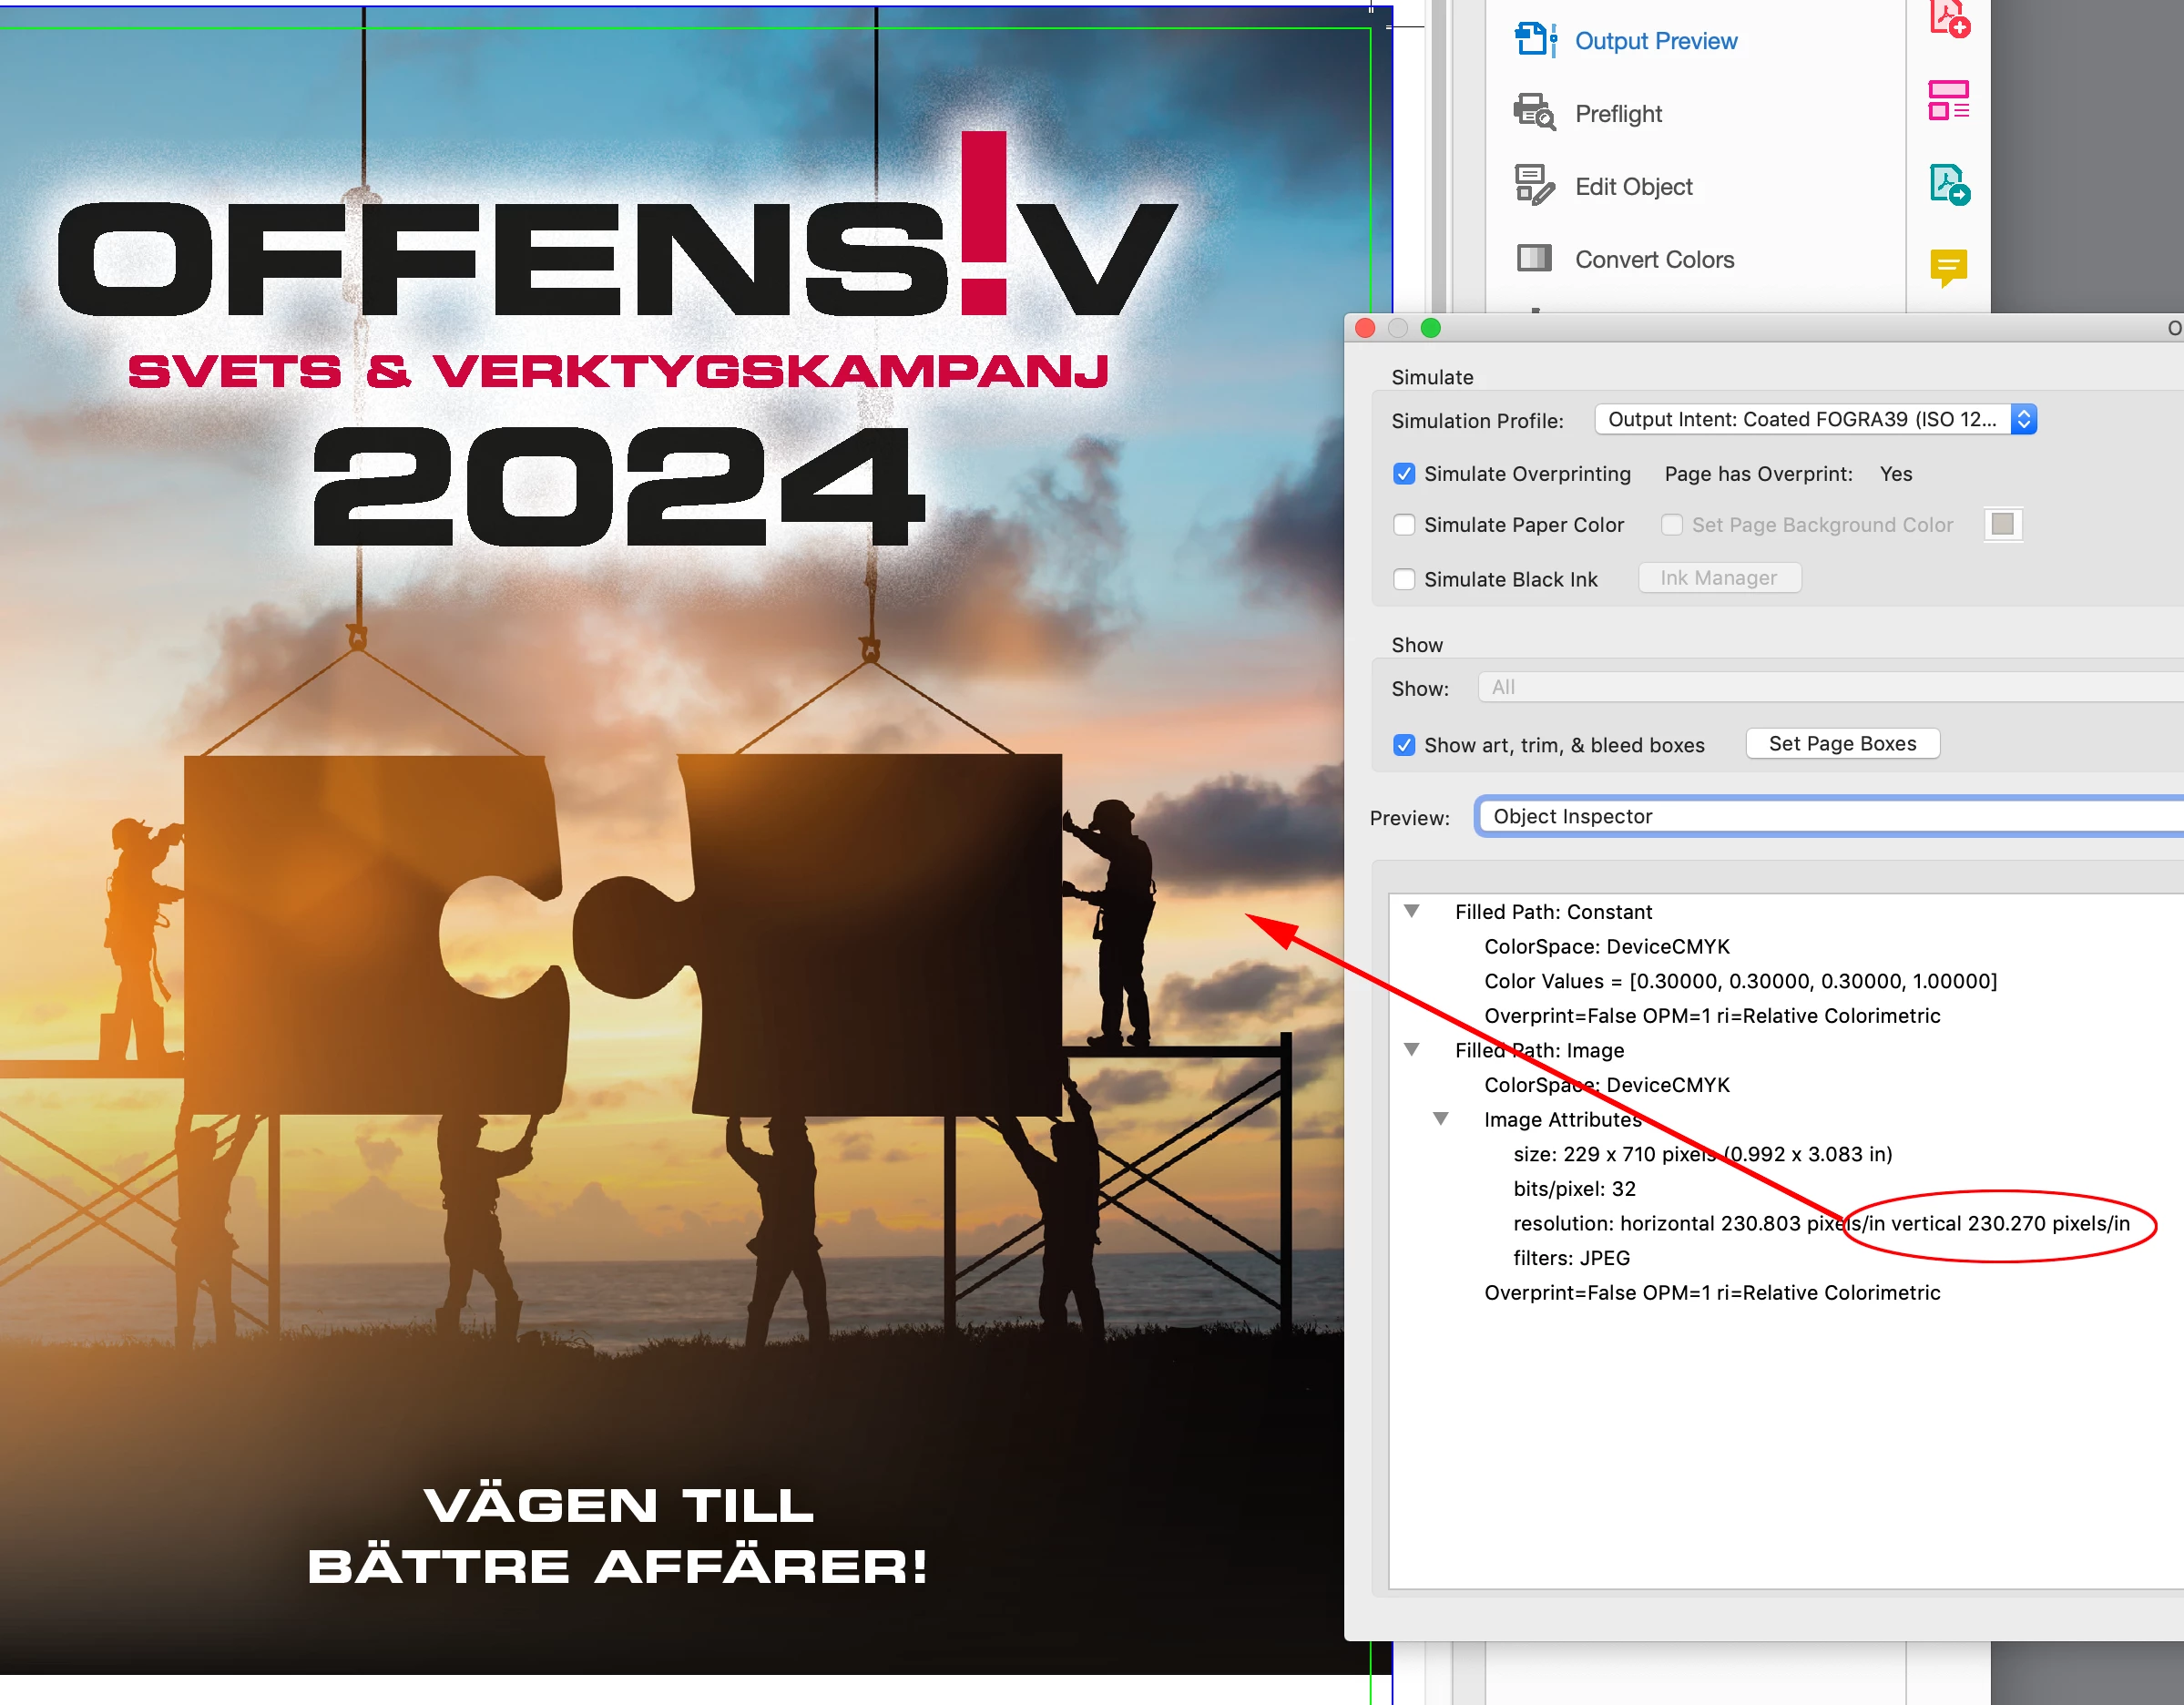Select the Convert Colors menu entry
Screen dimensions: 2184x1705
(1654, 260)
